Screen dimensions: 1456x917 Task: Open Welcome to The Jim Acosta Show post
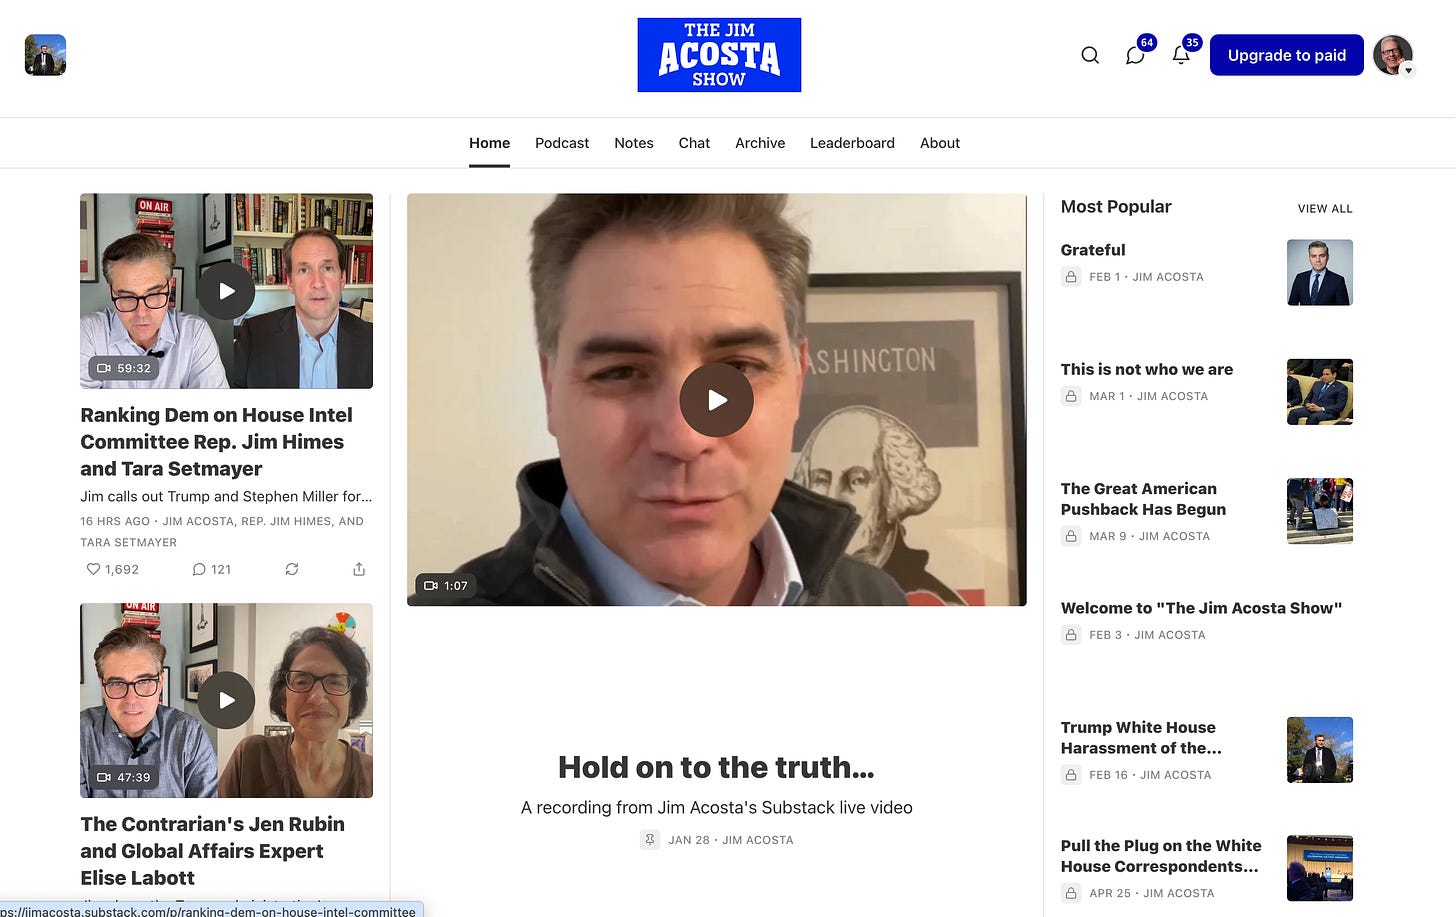(x=1201, y=608)
